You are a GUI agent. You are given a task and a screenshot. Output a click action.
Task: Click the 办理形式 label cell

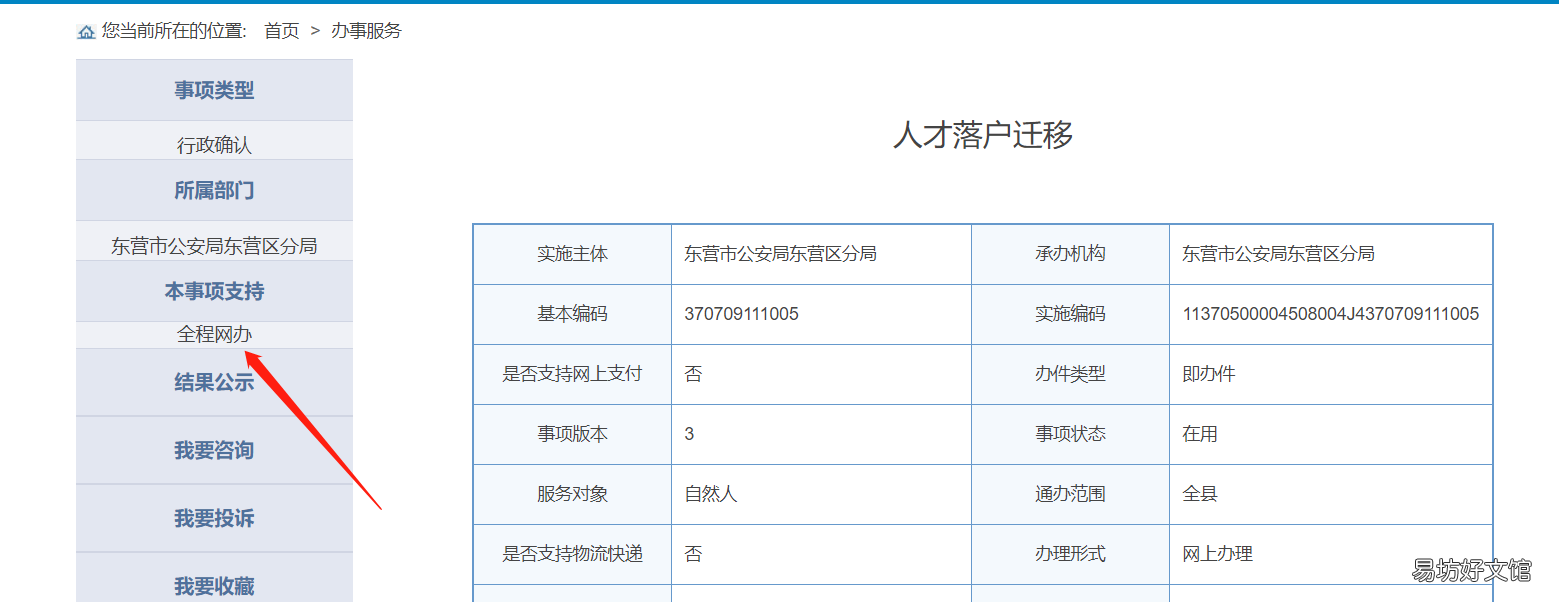pyautogui.click(x=1070, y=554)
